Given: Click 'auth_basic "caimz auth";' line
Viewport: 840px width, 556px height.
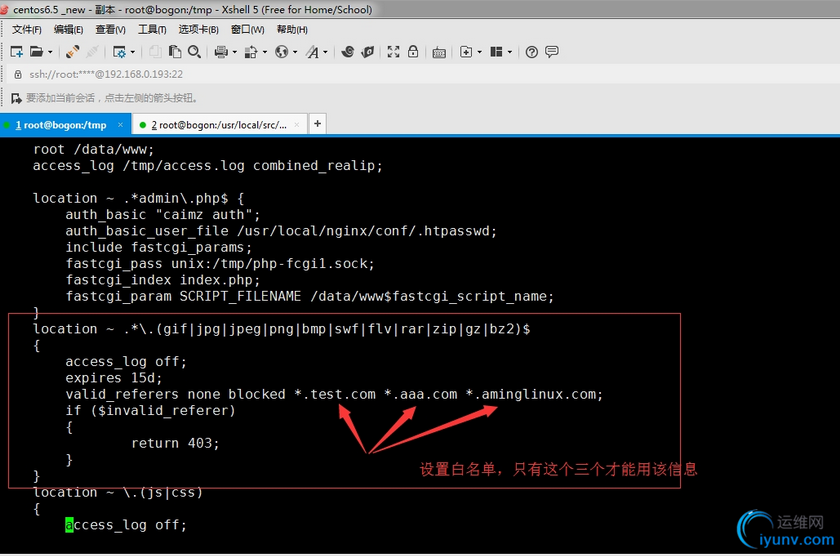Looking at the screenshot, I should tap(163, 215).
